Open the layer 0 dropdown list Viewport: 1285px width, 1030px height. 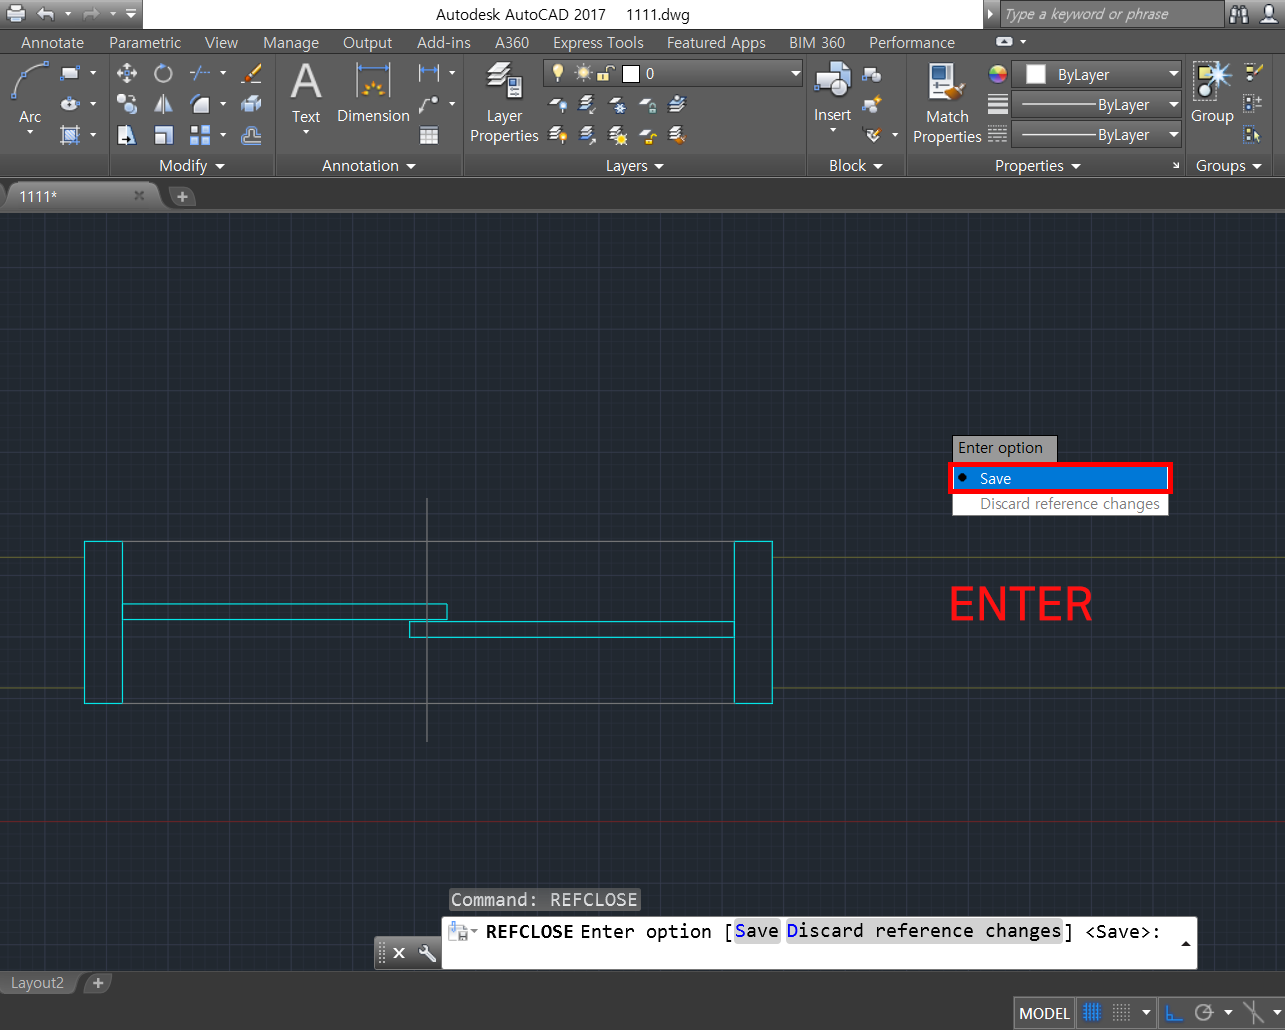pos(796,73)
